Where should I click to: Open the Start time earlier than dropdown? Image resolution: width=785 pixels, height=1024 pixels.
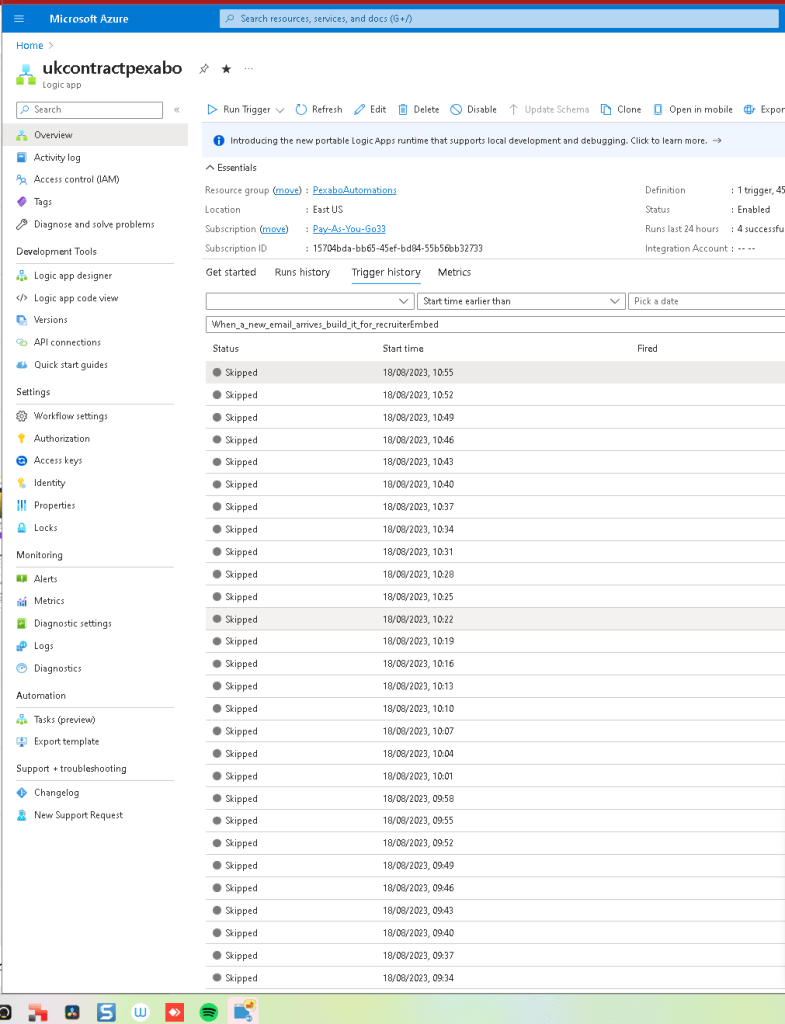[x=521, y=301]
